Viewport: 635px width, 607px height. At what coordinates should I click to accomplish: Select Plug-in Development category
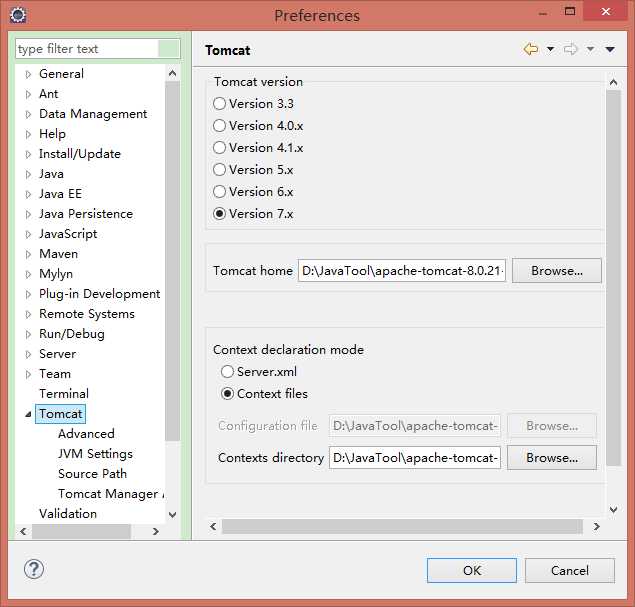point(99,294)
